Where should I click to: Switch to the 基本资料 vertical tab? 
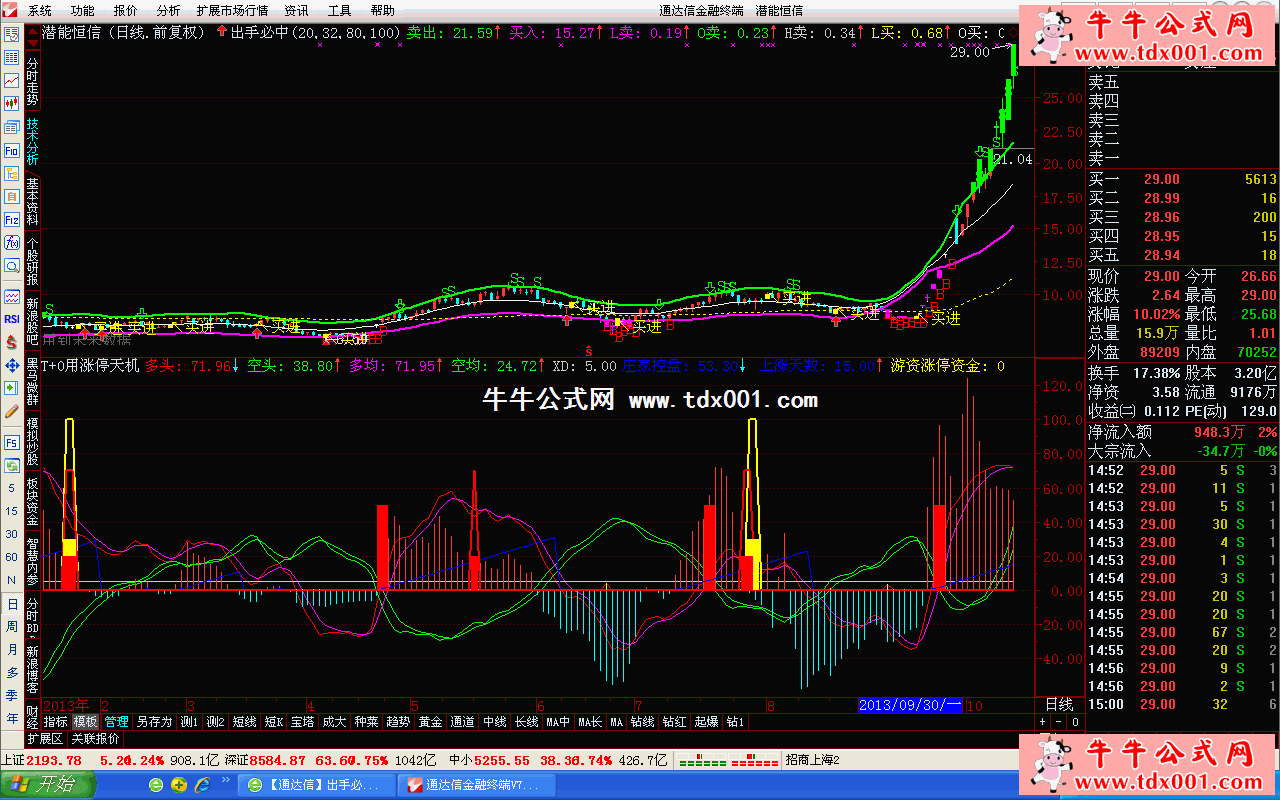click(32, 201)
